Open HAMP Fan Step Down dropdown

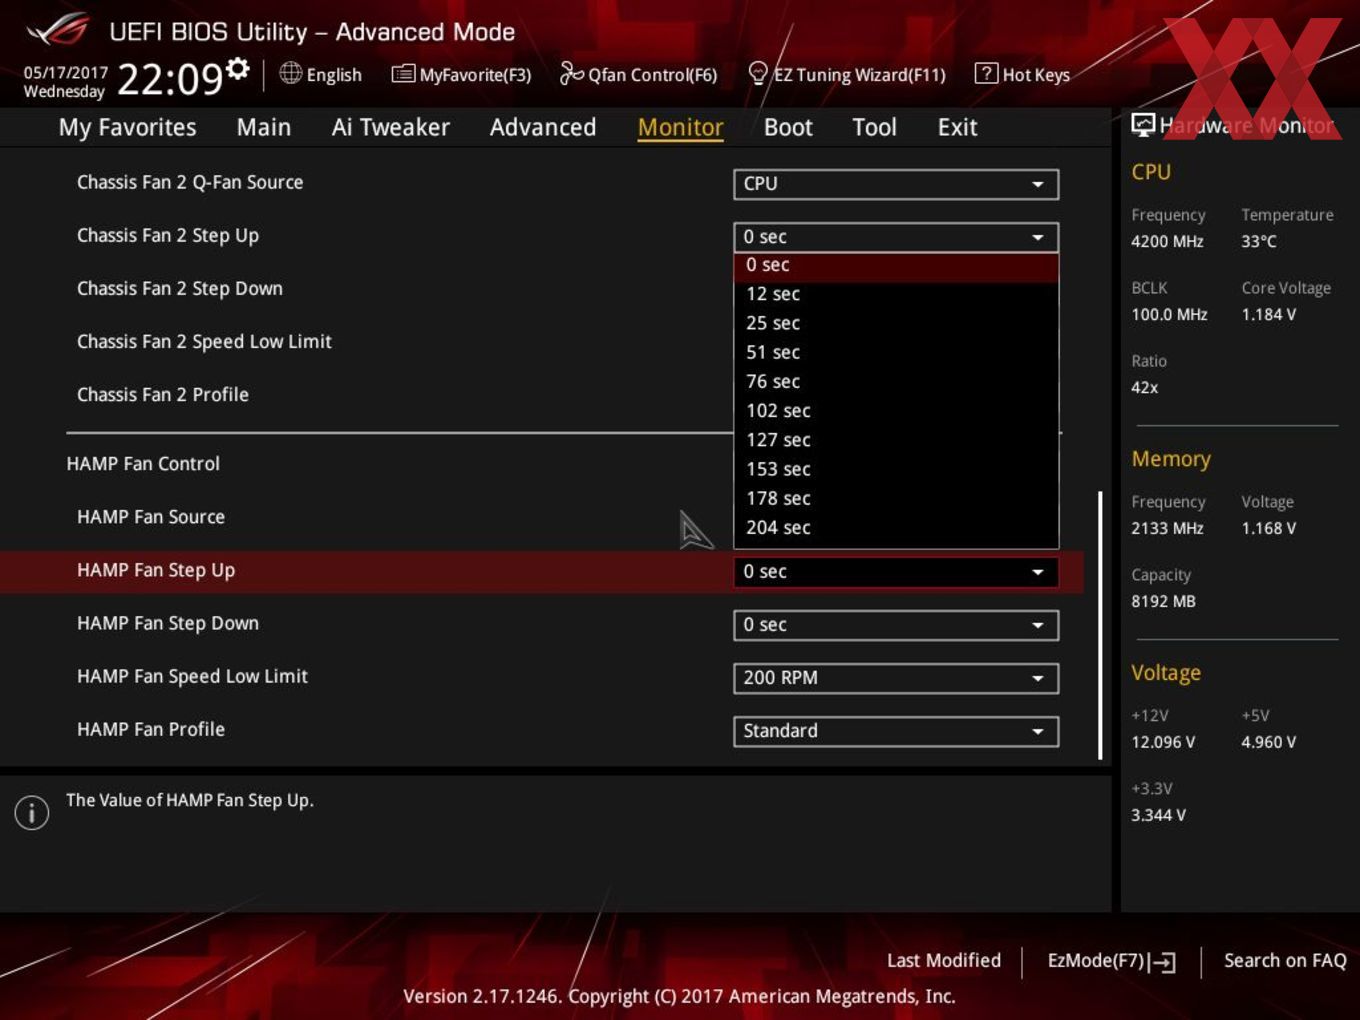point(896,625)
